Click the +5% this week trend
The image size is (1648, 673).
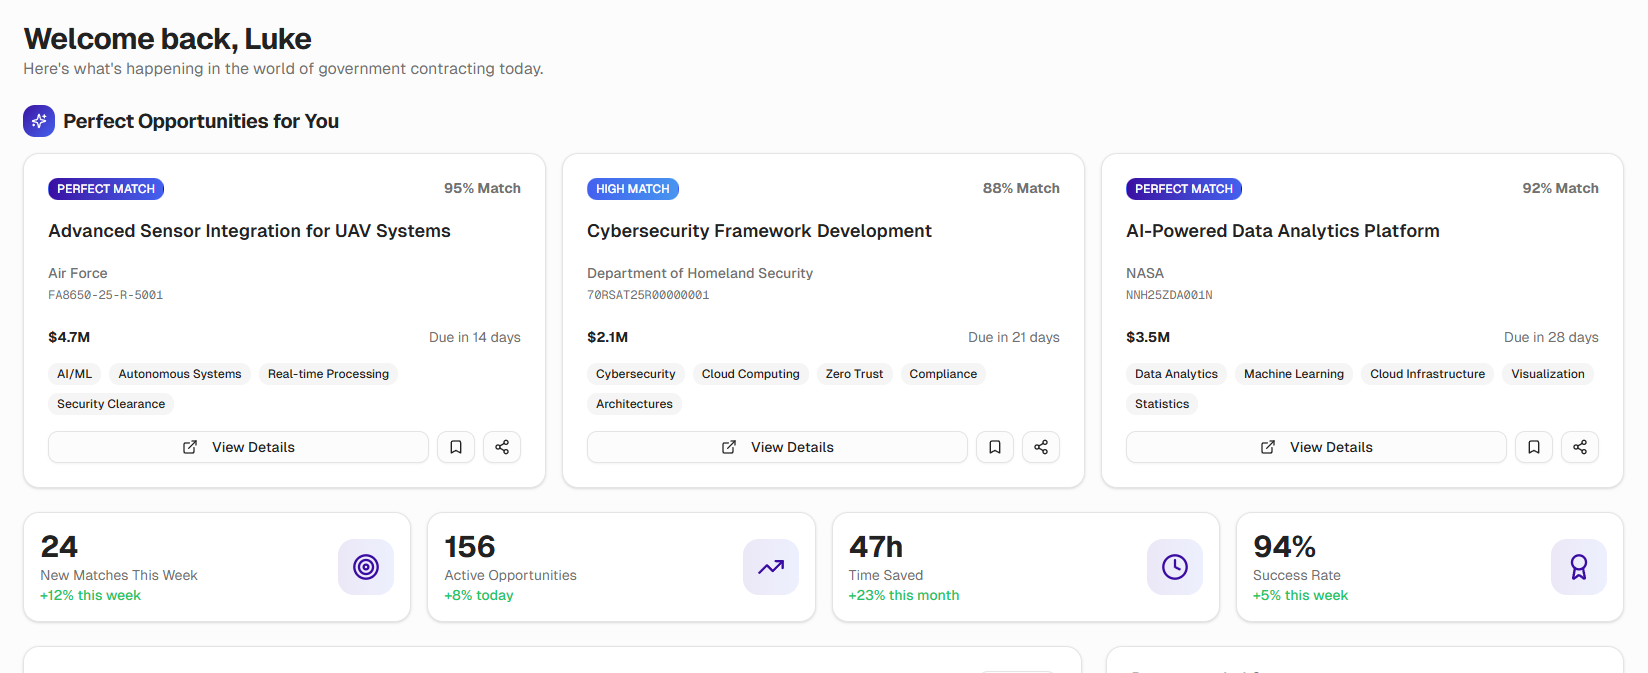click(1300, 595)
